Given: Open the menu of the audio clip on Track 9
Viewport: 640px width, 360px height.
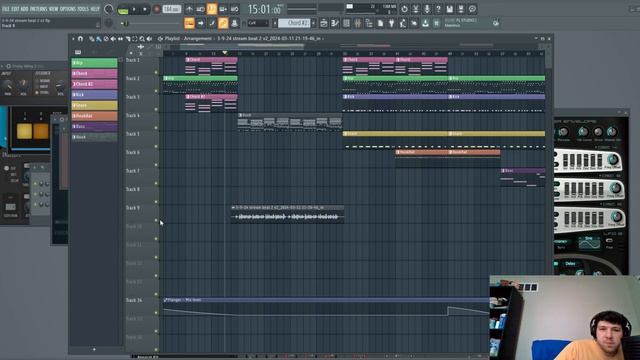Looking at the screenshot, I should pos(233,208).
